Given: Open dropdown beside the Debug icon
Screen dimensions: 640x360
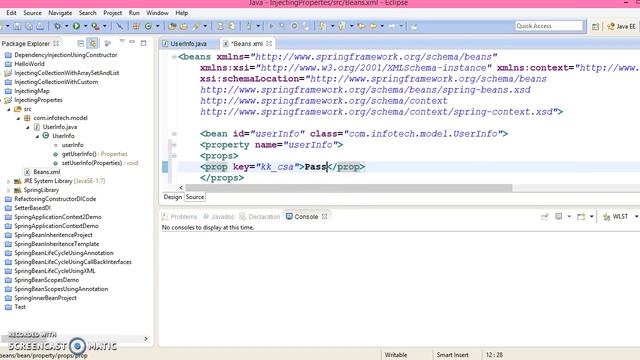Looking at the screenshot, I should pyautogui.click(x=67, y=26).
